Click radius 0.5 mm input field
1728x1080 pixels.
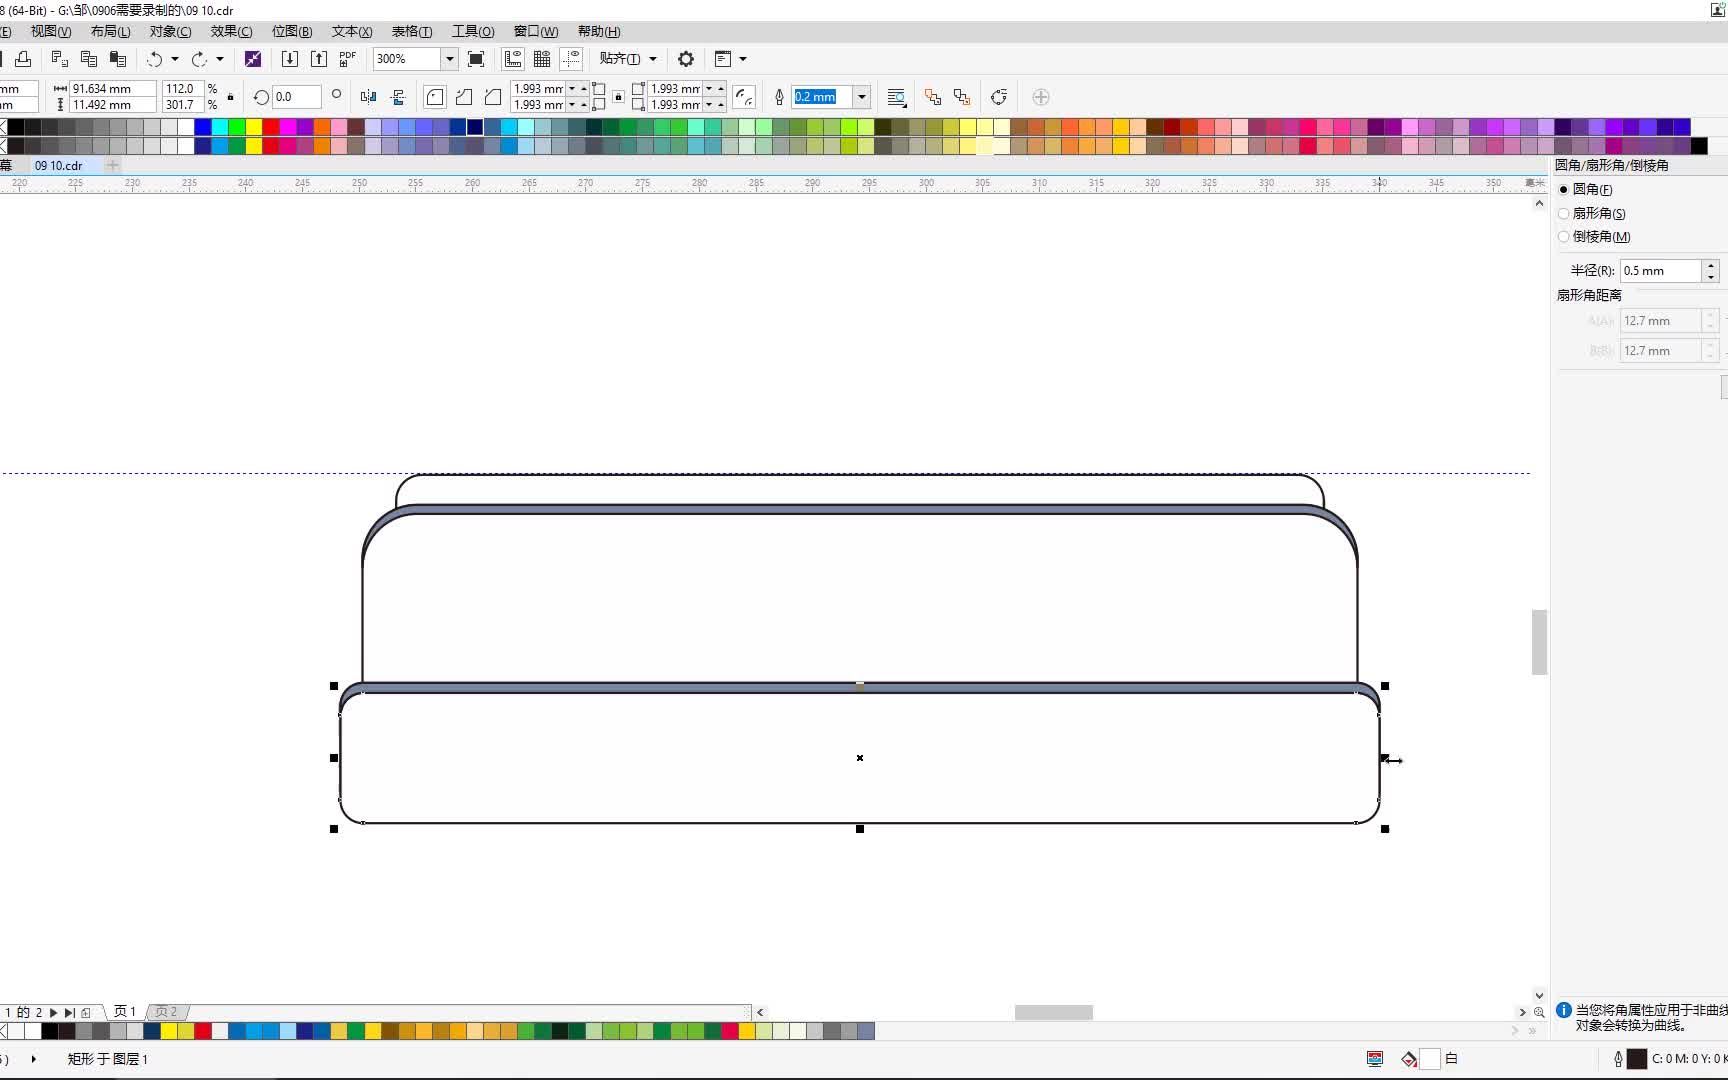(1661, 271)
